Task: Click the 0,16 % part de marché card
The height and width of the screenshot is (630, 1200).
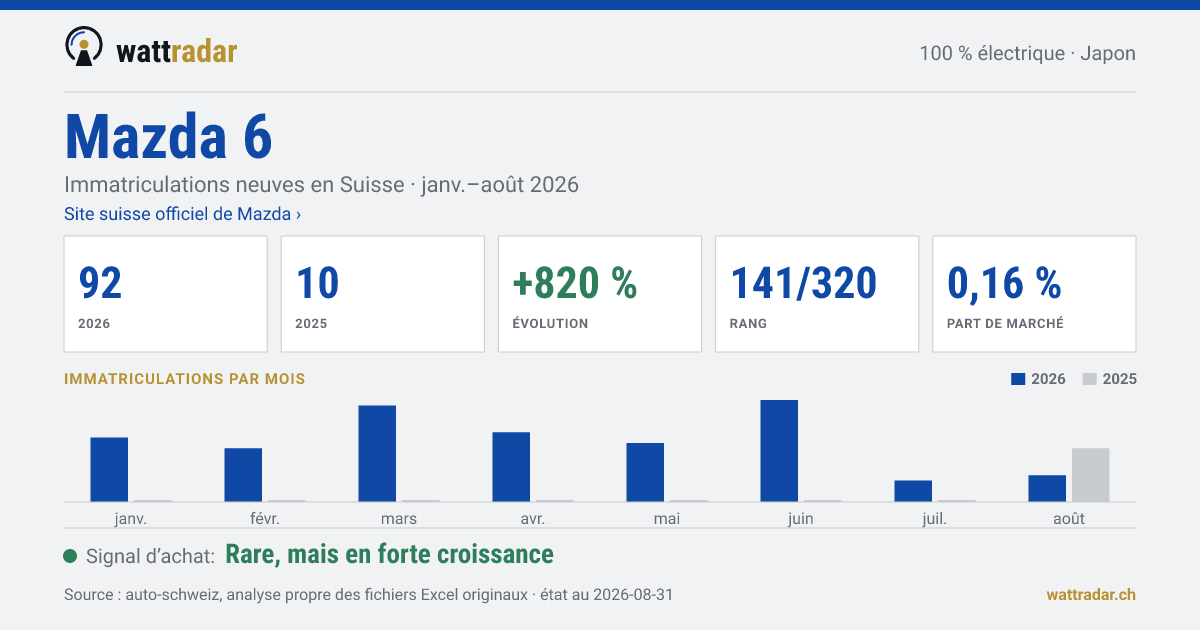Action: pyautogui.click(x=1034, y=294)
